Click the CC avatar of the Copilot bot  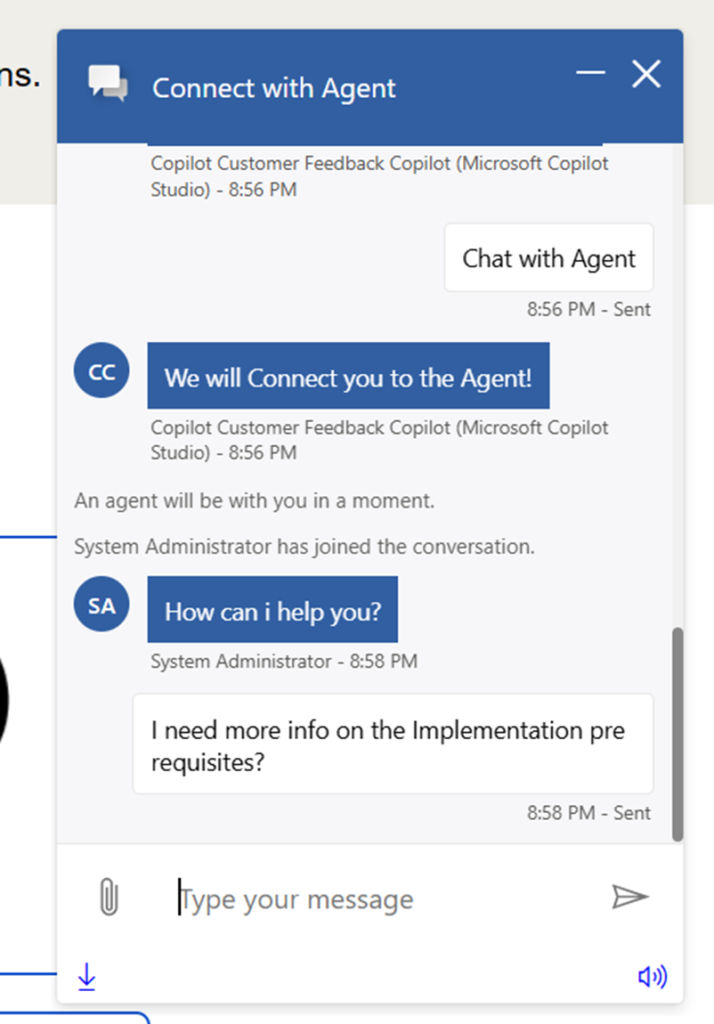point(102,373)
